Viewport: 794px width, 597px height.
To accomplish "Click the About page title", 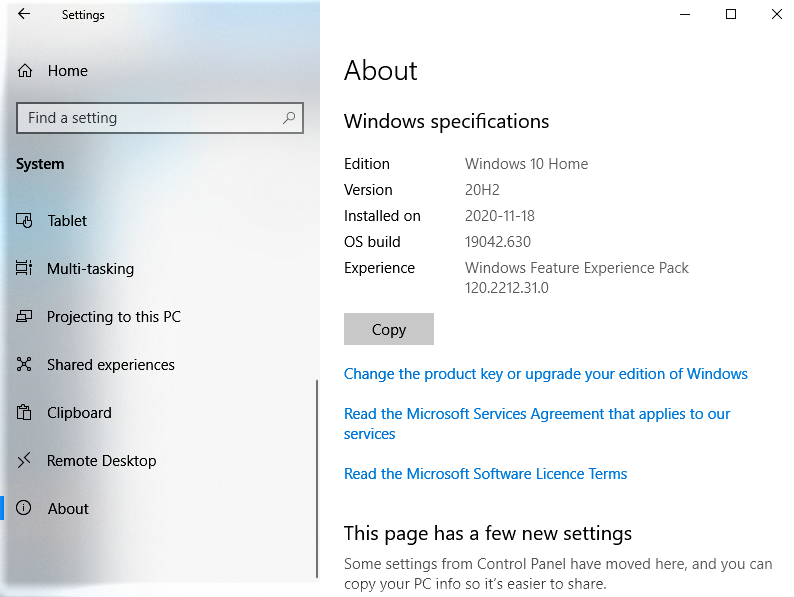I will click(381, 70).
